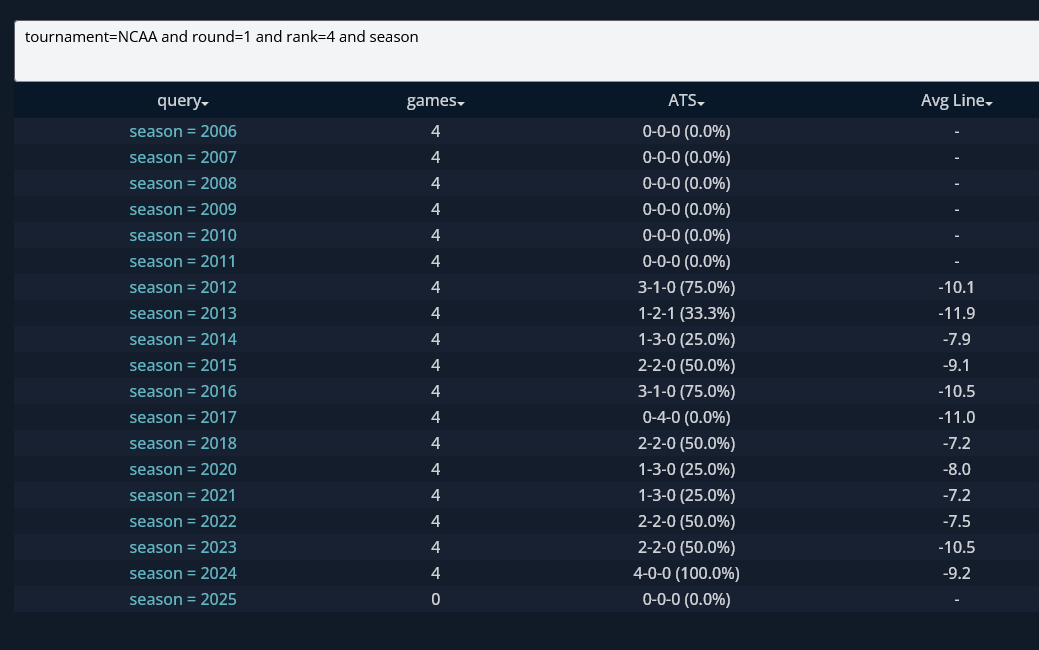
Task: Open the season = 2021 link
Action: pyautogui.click(x=183, y=495)
